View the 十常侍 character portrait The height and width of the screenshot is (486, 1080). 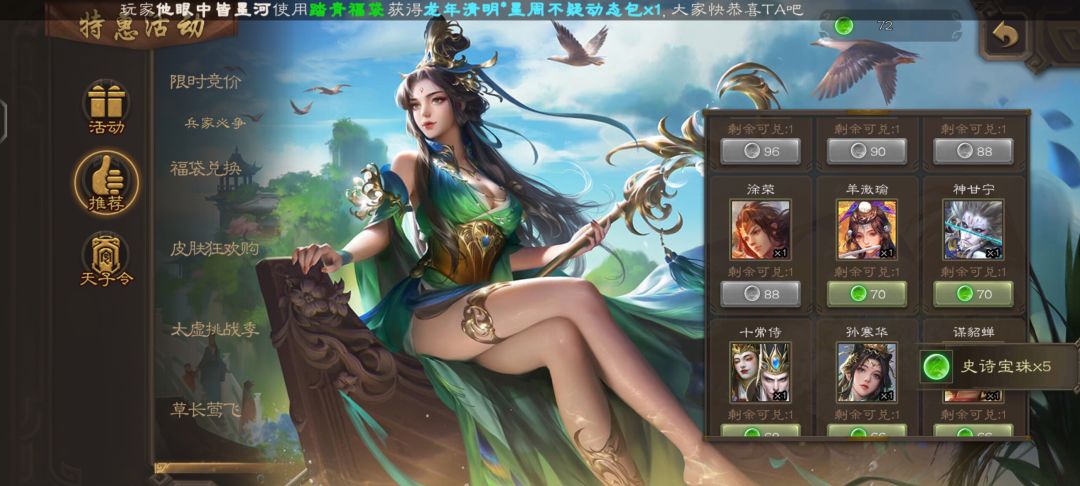(x=760, y=372)
